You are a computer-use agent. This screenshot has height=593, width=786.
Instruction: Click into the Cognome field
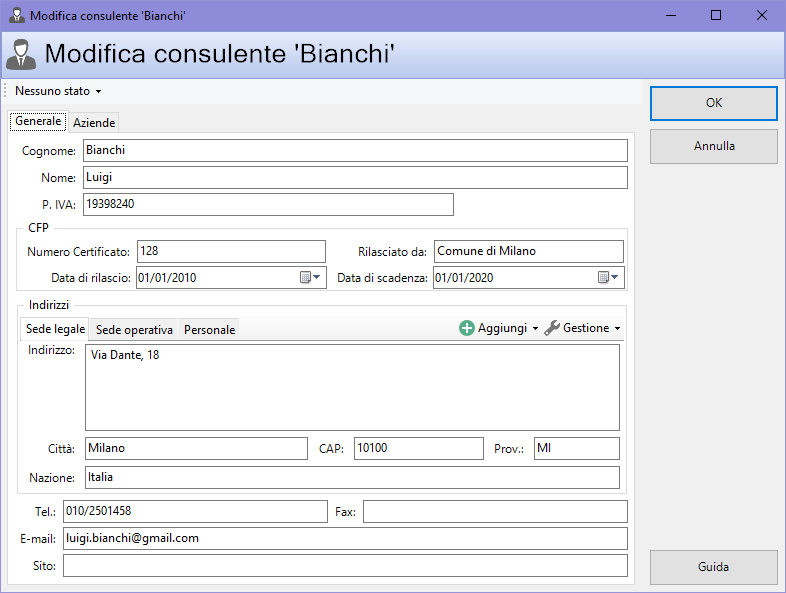click(354, 151)
